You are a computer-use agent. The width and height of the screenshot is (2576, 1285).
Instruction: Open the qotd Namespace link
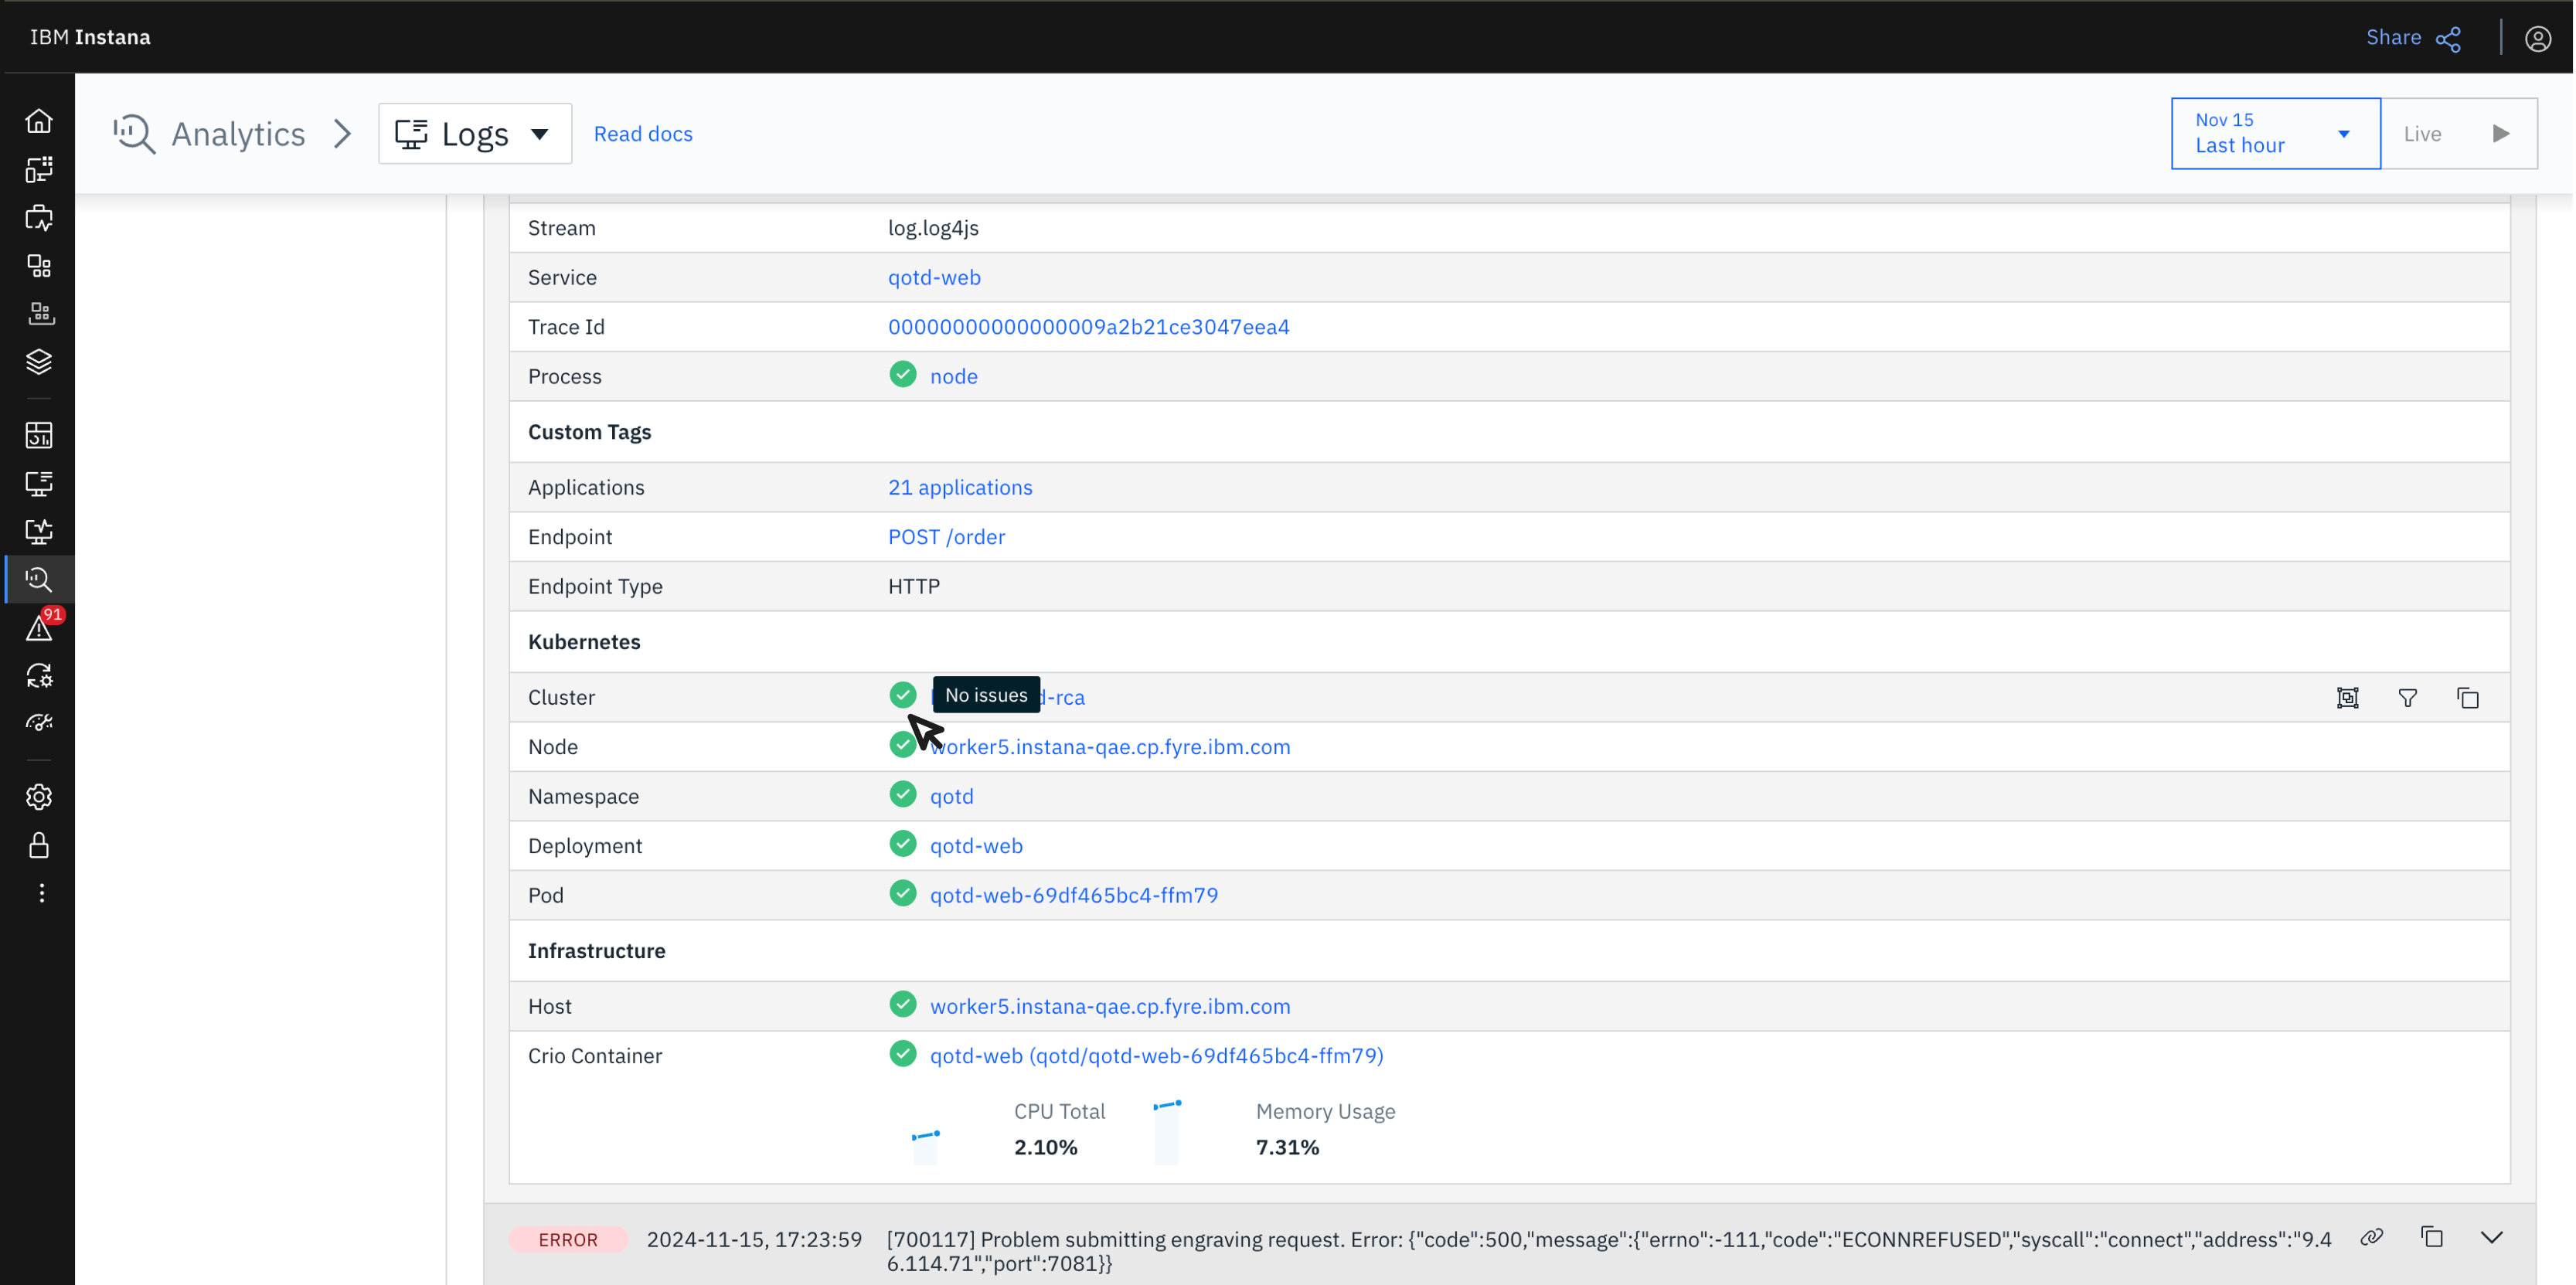[951, 796]
